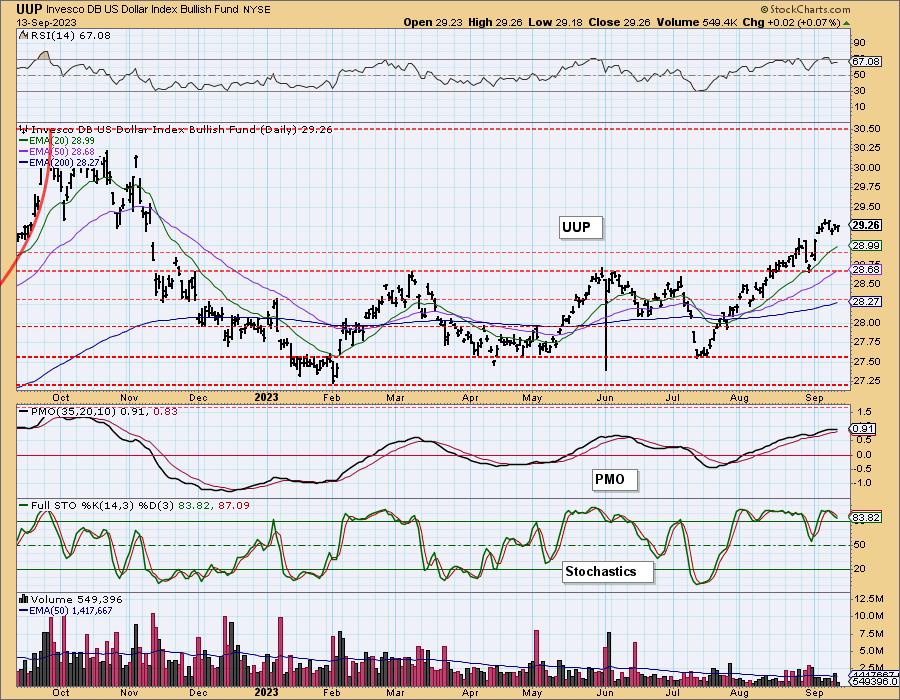This screenshot has height=700, width=900.
Task: Click the date 13-Sep-2023
Action: click(x=45, y=22)
